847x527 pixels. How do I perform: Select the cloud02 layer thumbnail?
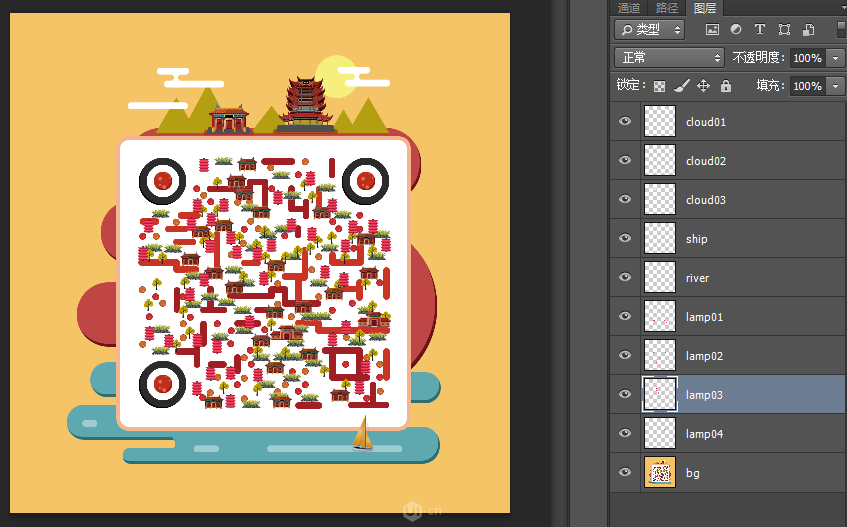660,160
